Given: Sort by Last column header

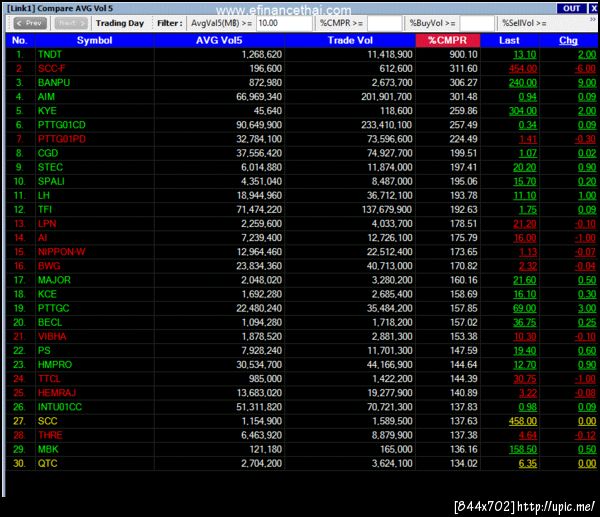Looking at the screenshot, I should (509, 41).
